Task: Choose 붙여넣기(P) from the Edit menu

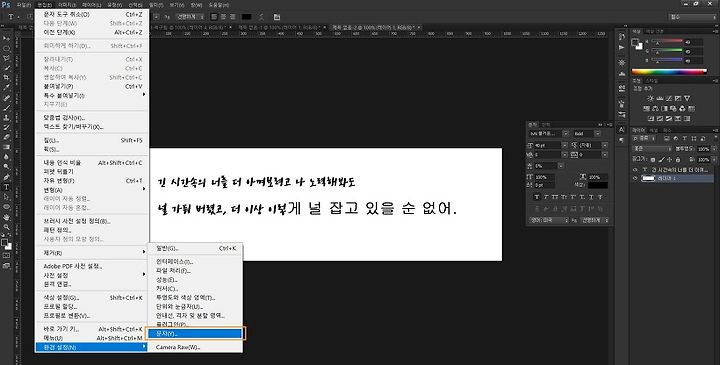Action: [92, 86]
